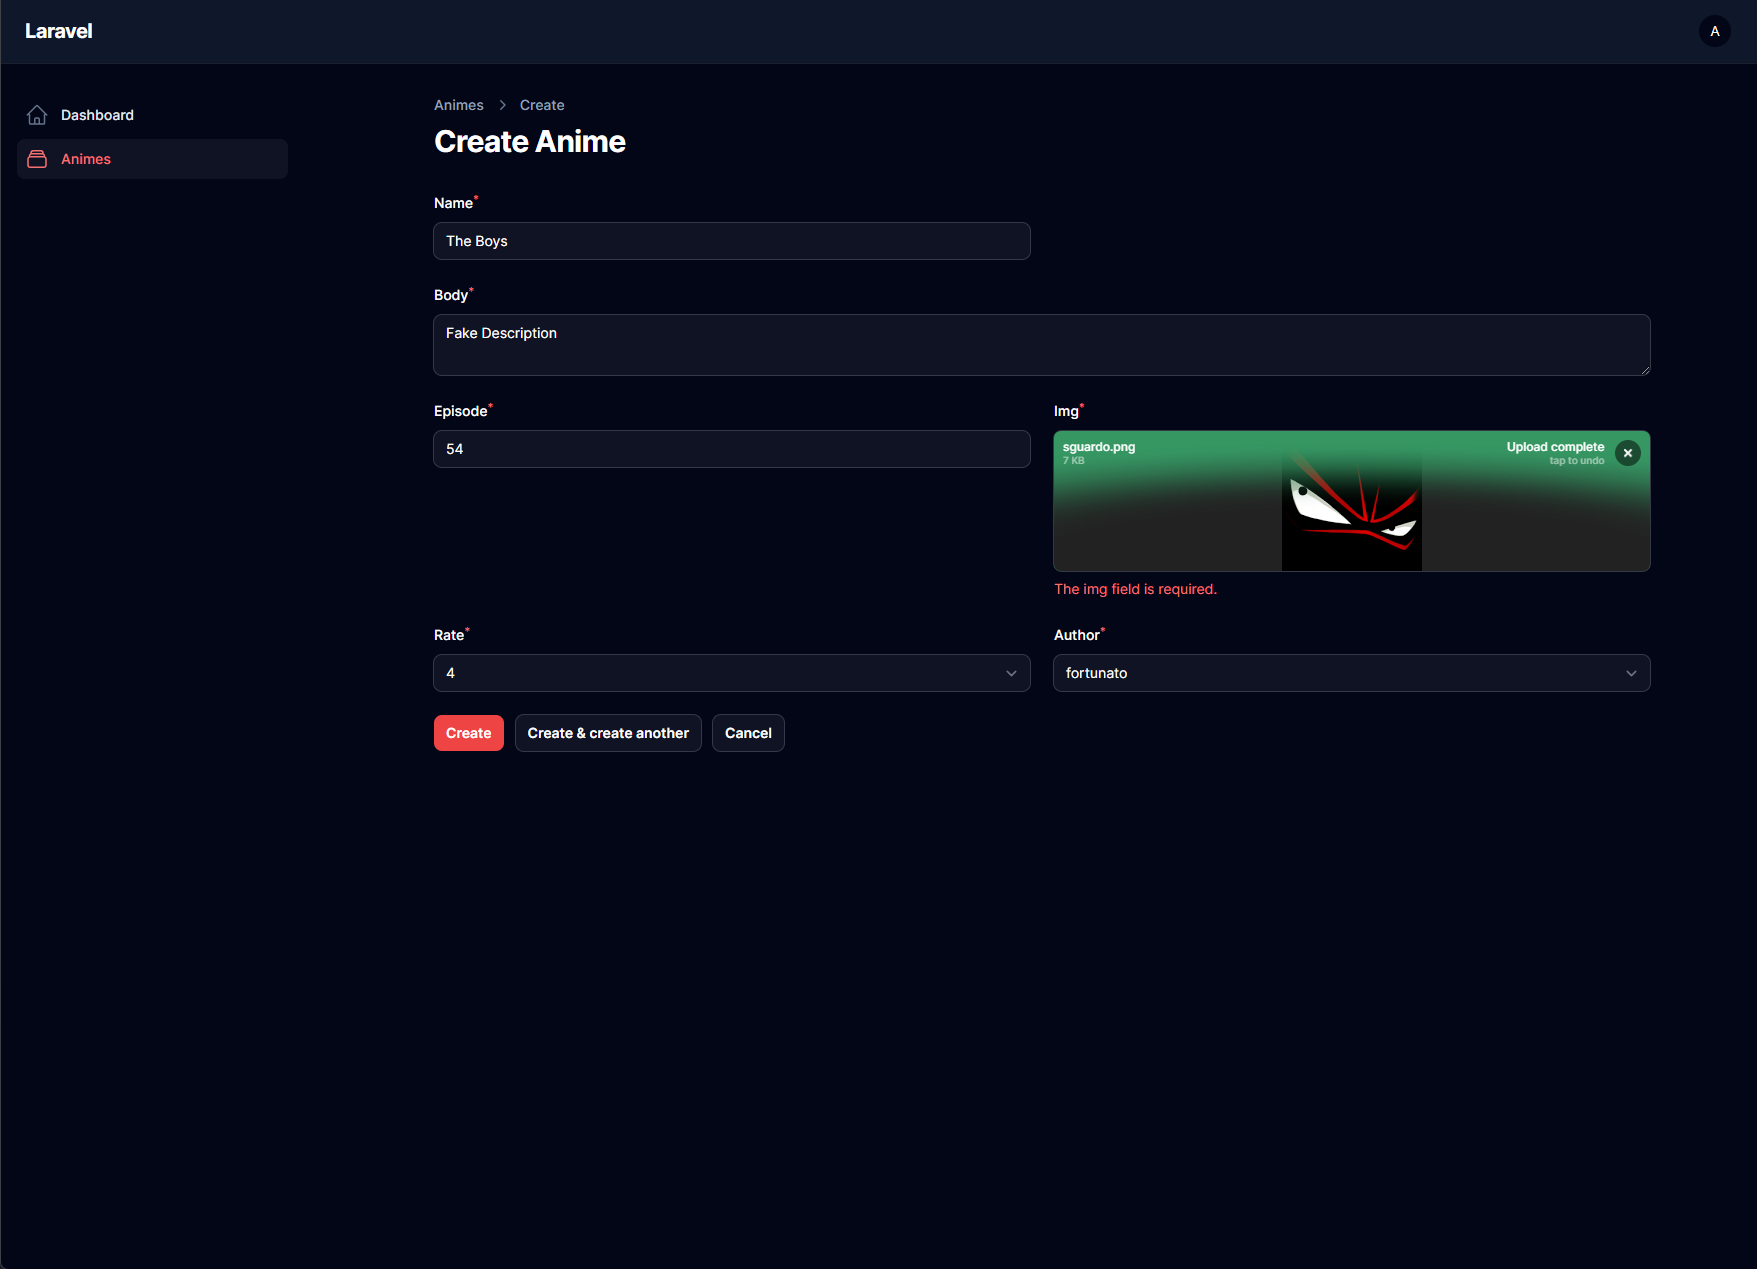This screenshot has height=1269, width=1757.
Task: Cancel the anime creation form
Action: coord(748,733)
